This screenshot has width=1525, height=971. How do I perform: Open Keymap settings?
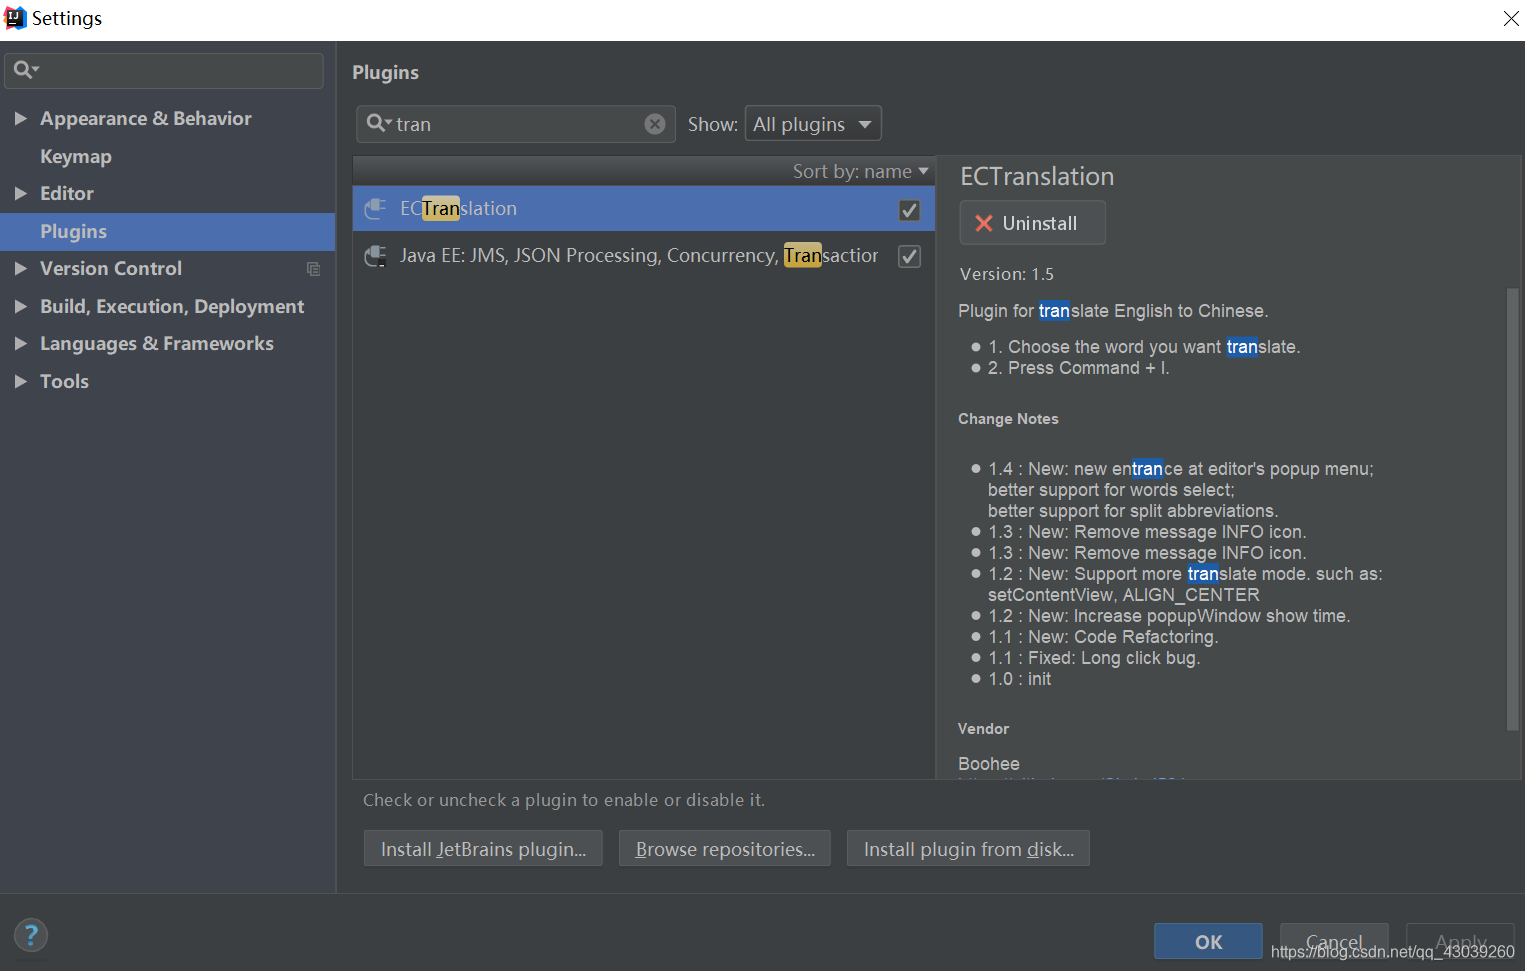[76, 156]
